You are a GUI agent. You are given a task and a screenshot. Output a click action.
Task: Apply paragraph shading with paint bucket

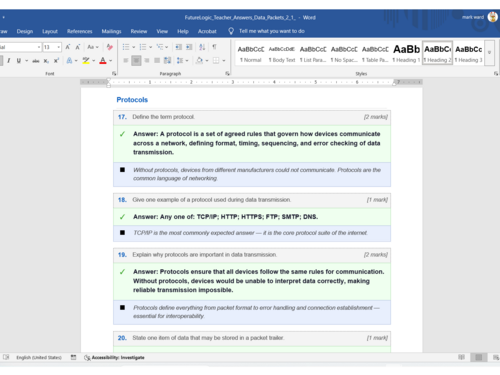(x=199, y=61)
